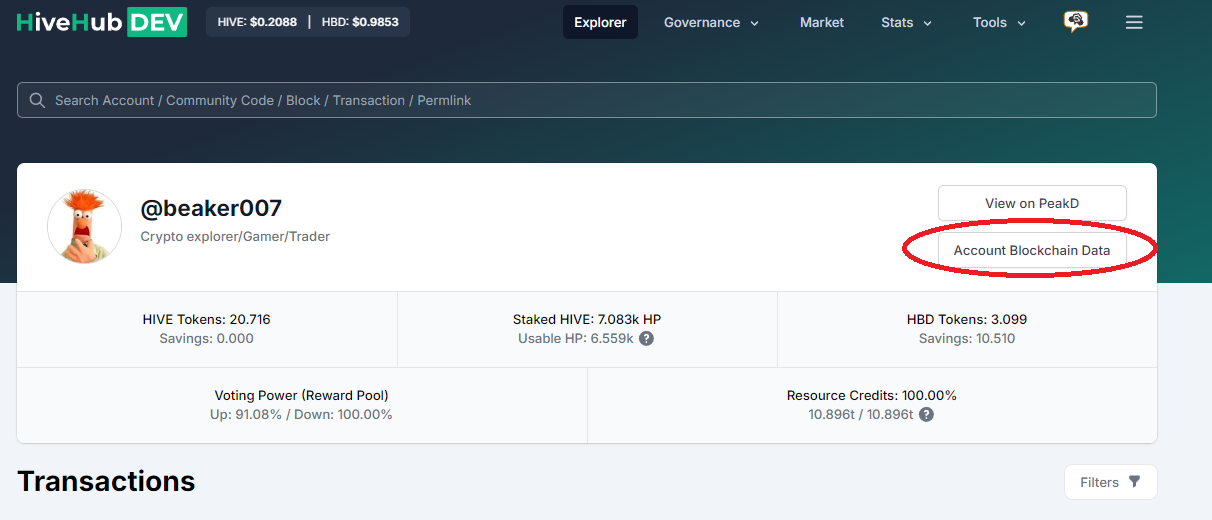Open Account Blockchain Data
The height and width of the screenshot is (520, 1212).
[1032, 251]
